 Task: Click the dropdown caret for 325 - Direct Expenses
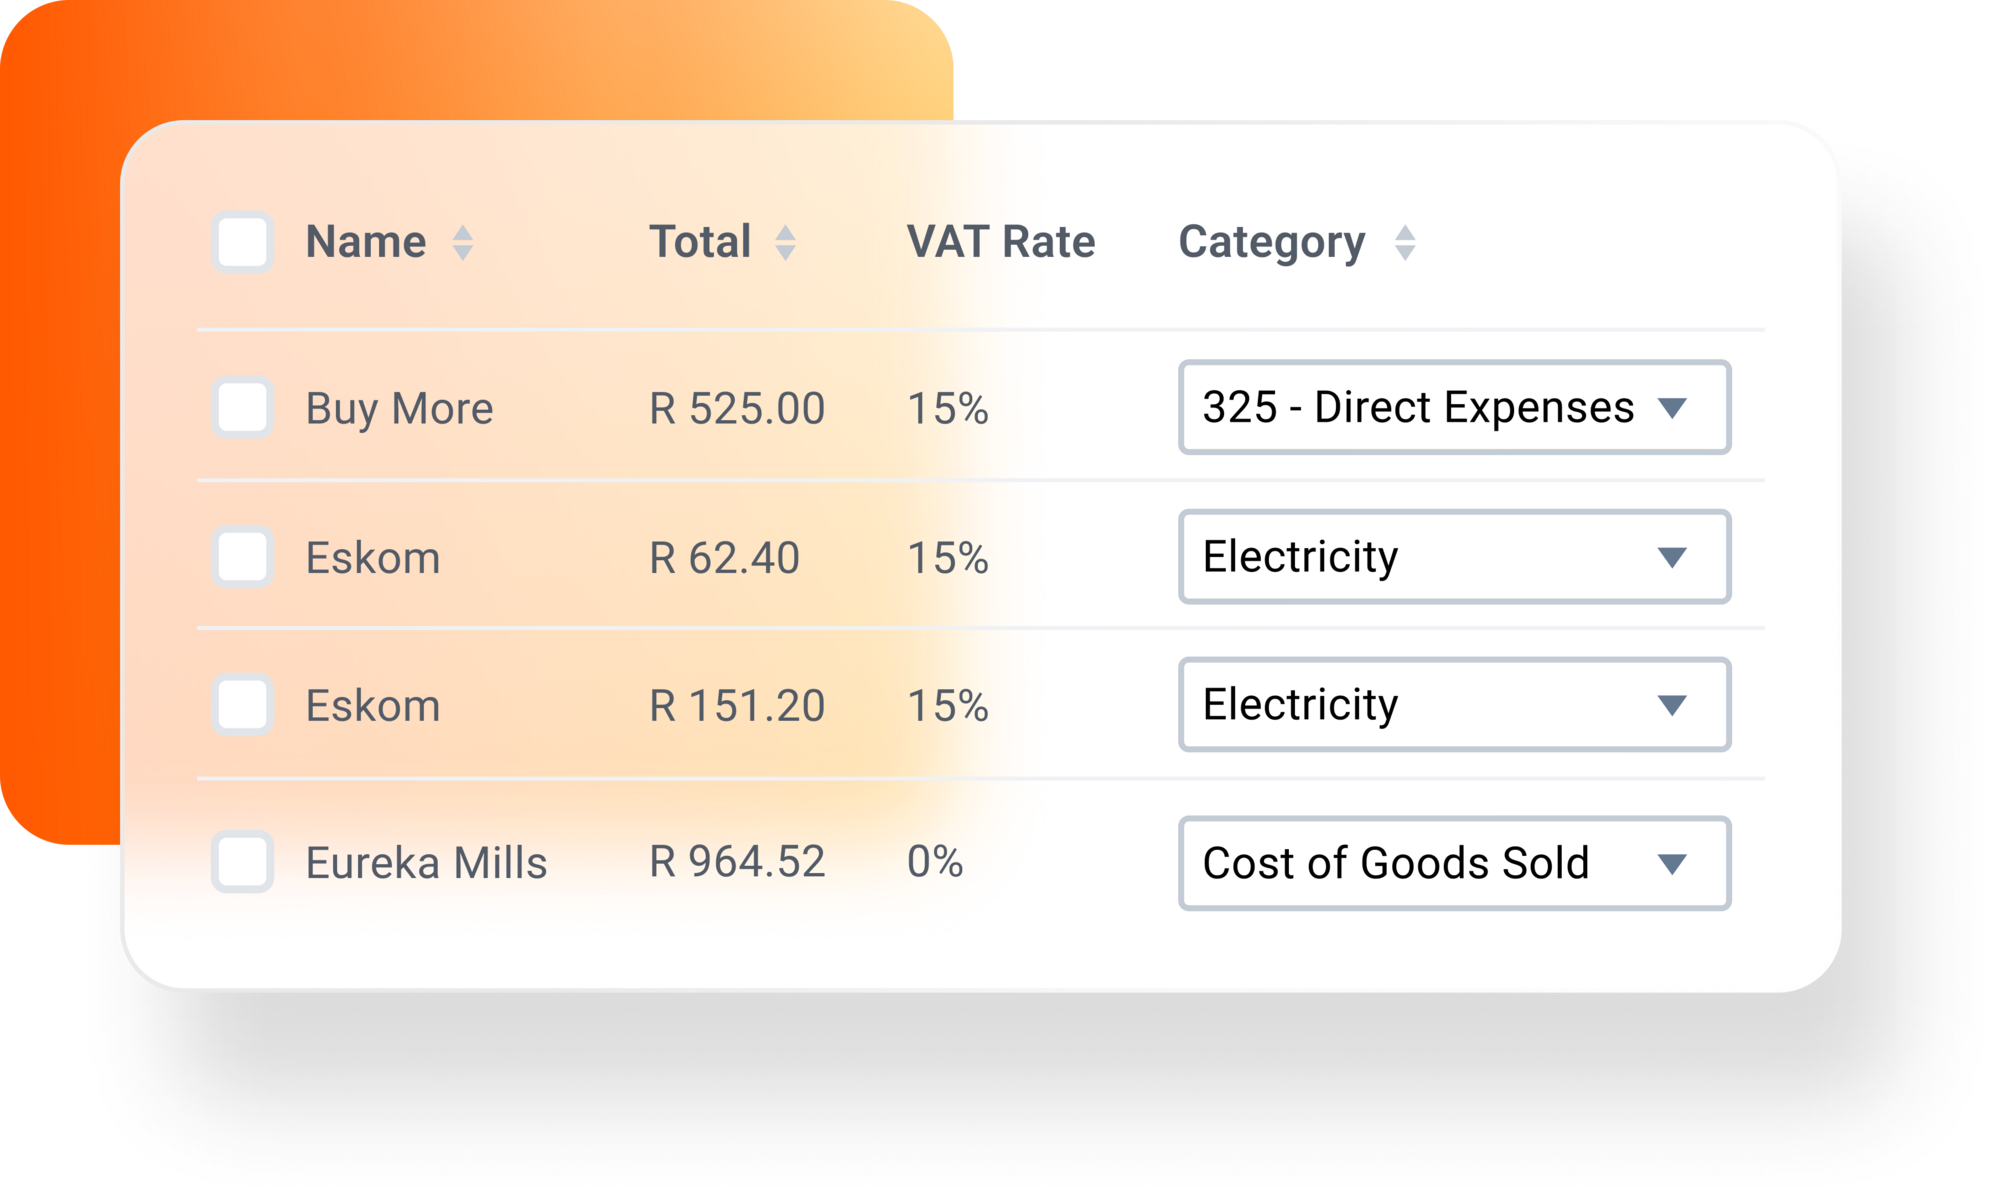pos(1674,408)
